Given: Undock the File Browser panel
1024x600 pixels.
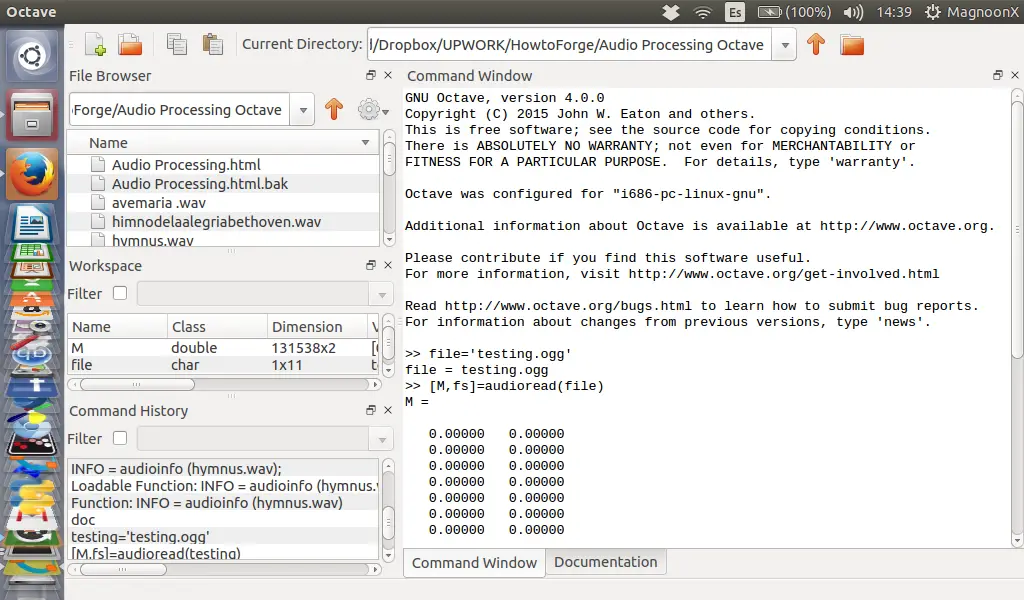Looking at the screenshot, I should (x=371, y=75).
